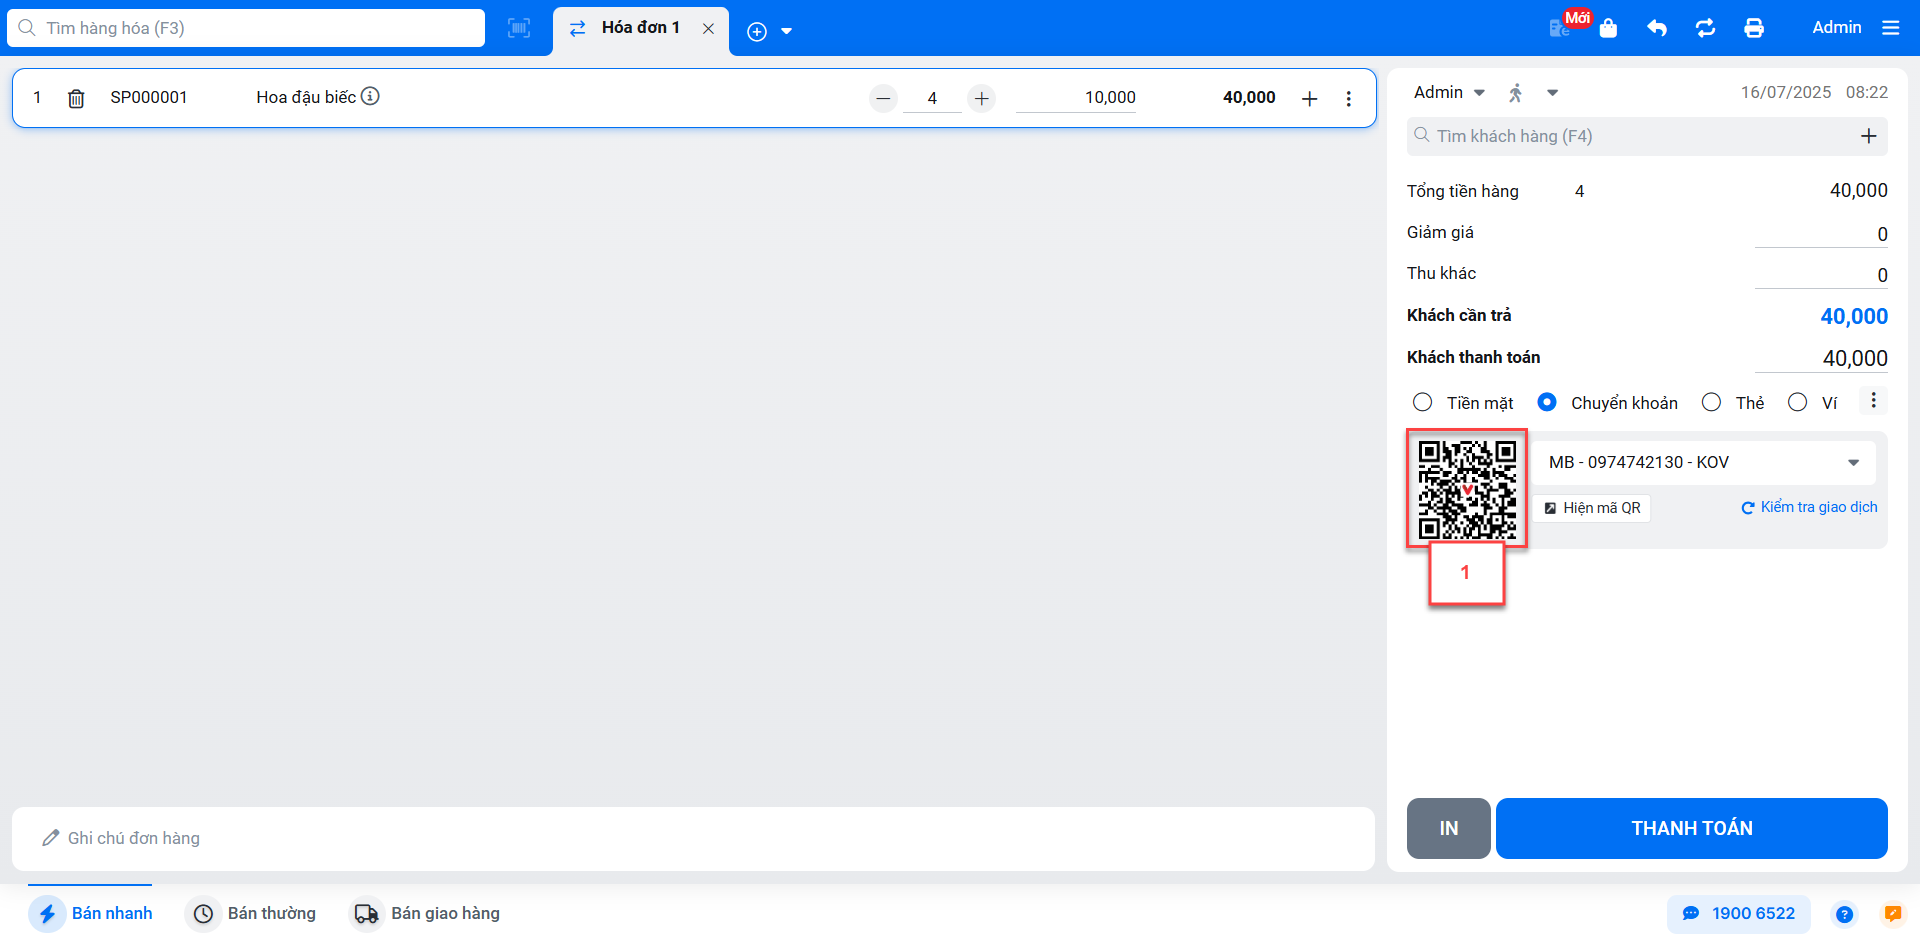Open more options for product row
The height and width of the screenshot is (943, 1920).
(1349, 98)
